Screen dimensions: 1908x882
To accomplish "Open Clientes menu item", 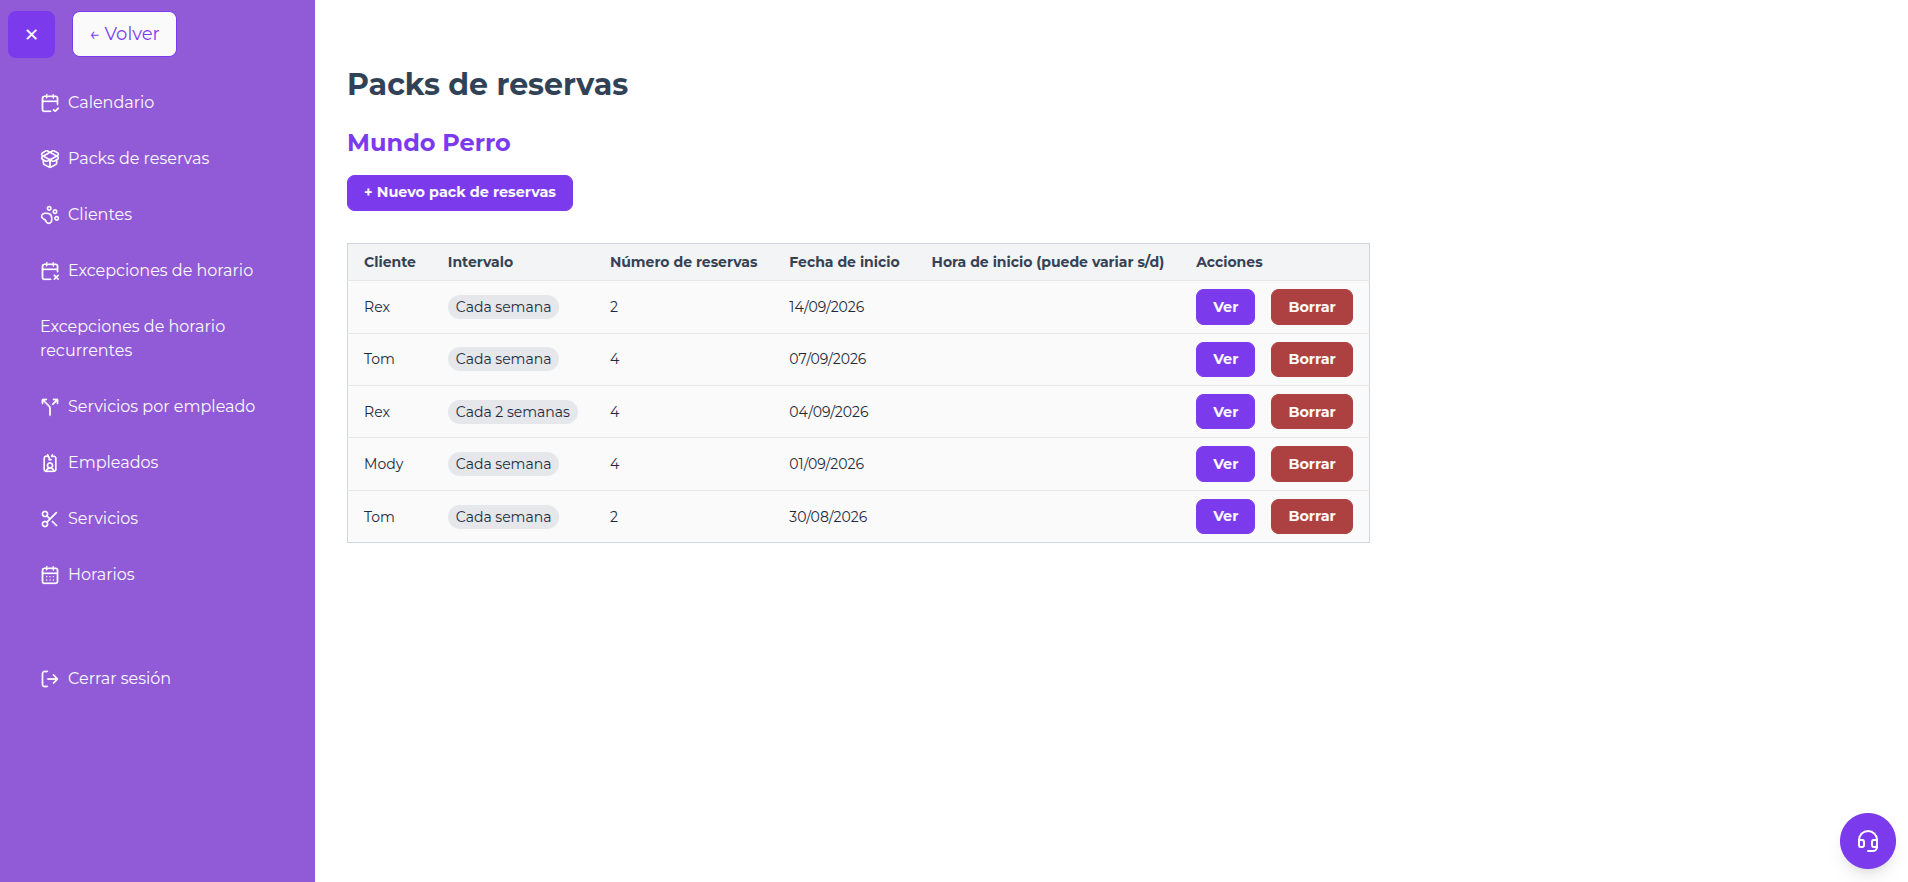I will coord(100,214).
